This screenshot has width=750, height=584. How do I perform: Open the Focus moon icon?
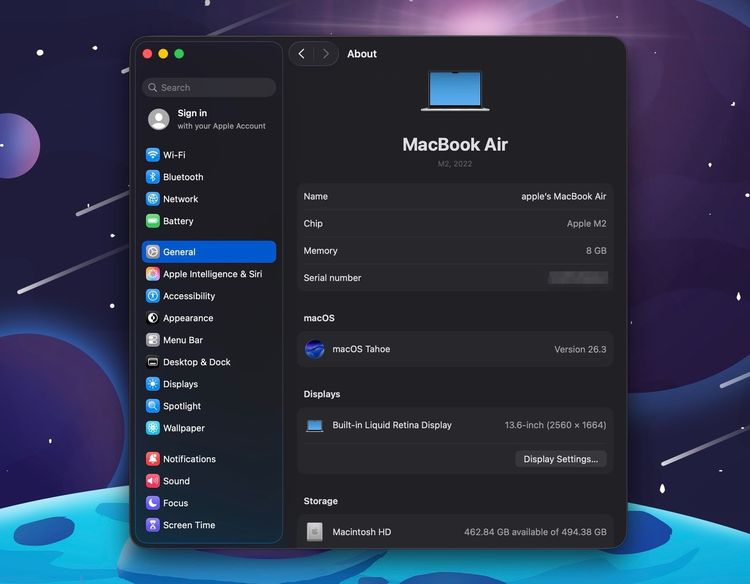(153, 503)
